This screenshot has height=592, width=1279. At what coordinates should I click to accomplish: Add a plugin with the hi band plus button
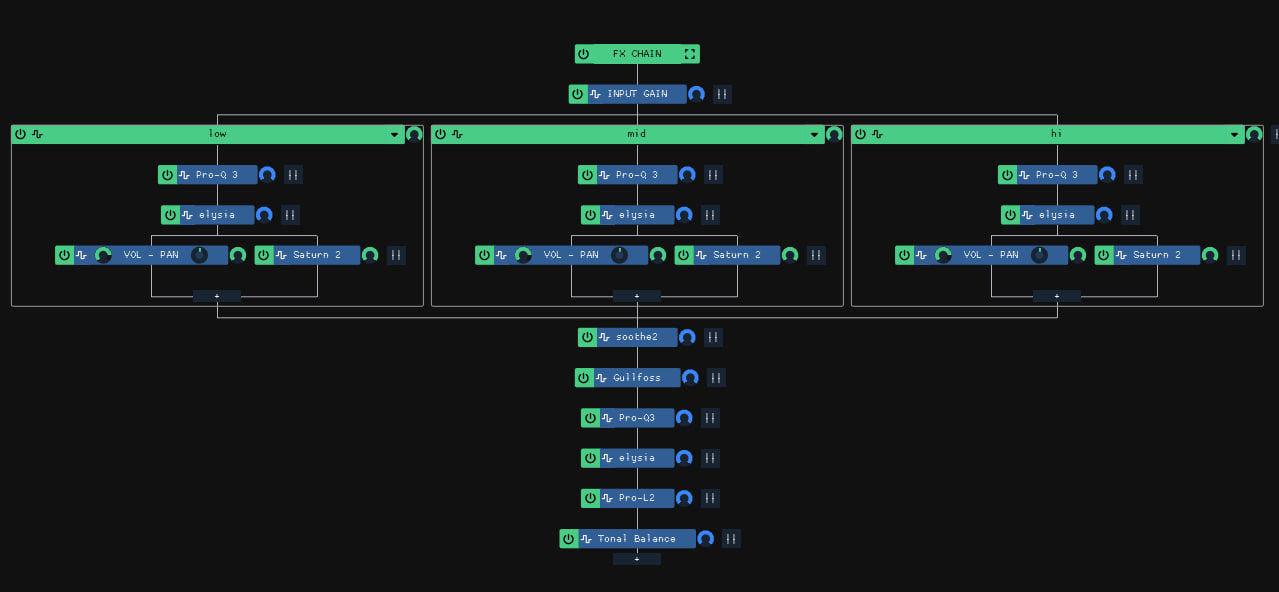point(1057,296)
